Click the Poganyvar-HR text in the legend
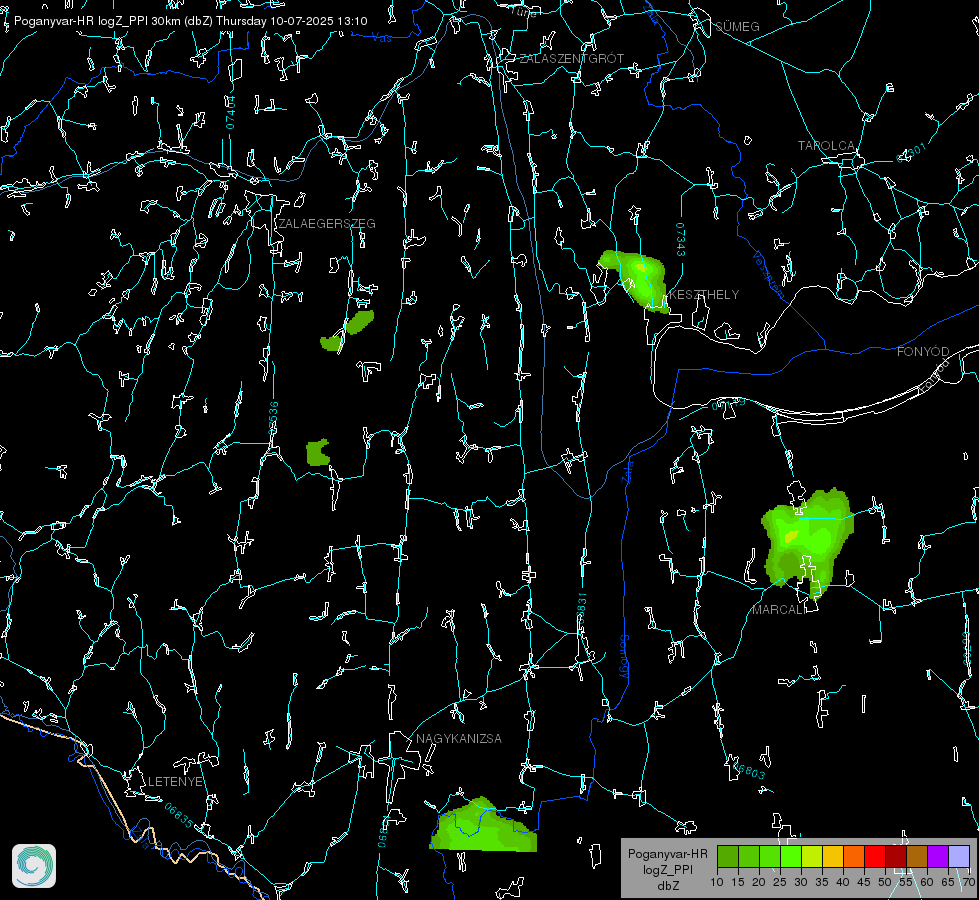This screenshot has width=979, height=900. tap(667, 854)
